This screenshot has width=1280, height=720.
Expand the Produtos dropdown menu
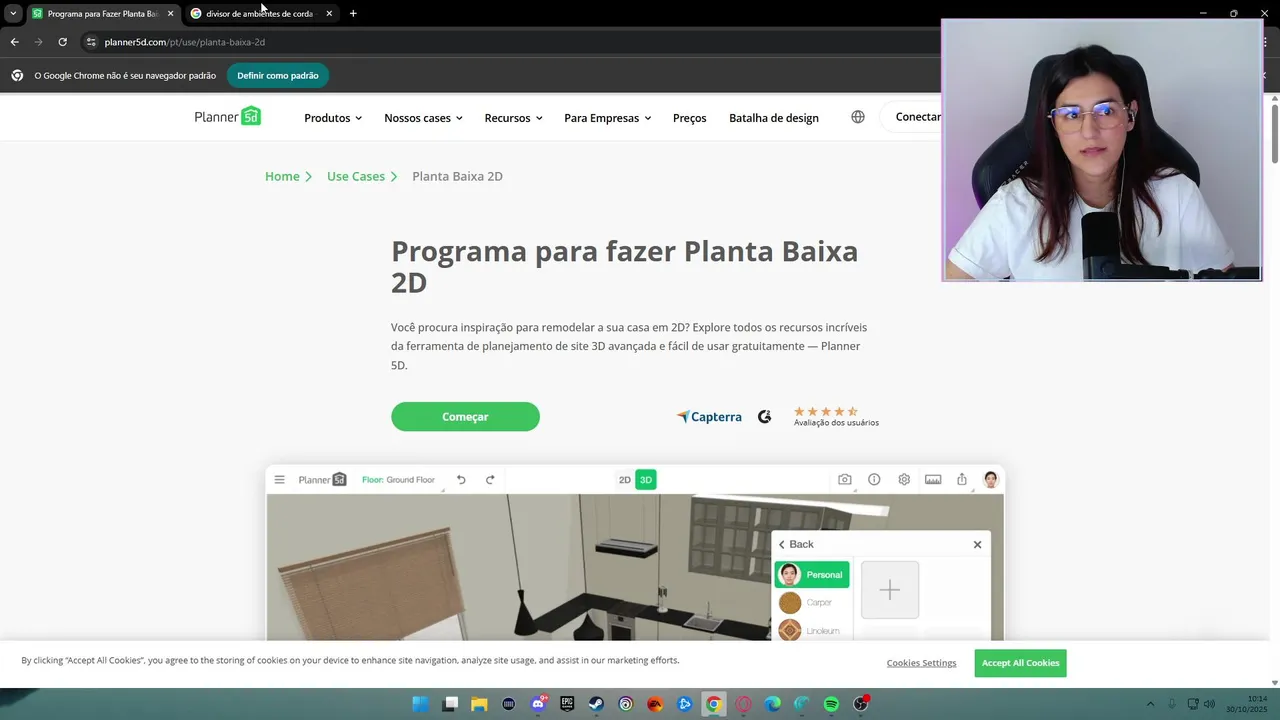(x=333, y=118)
